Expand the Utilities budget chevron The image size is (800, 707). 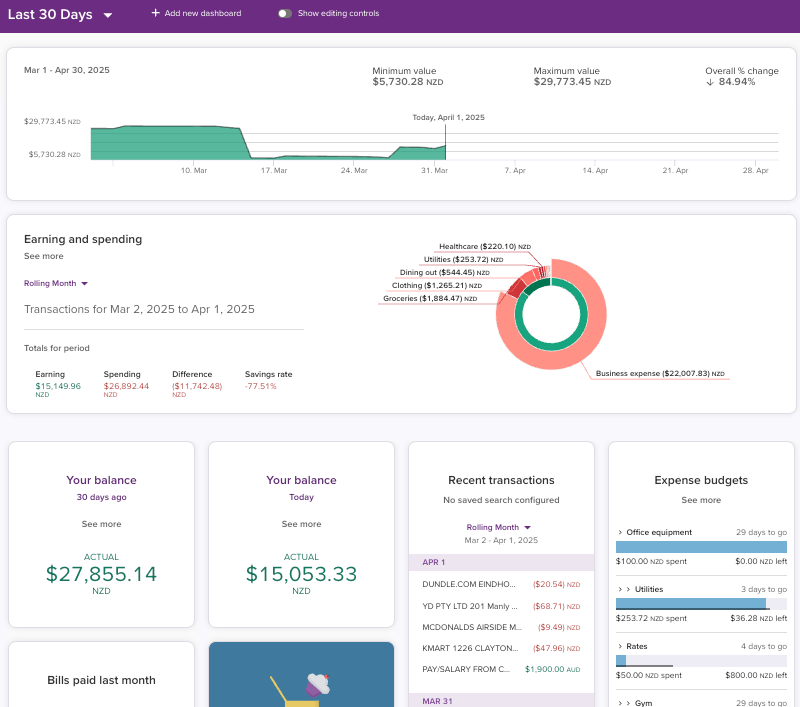(620, 589)
